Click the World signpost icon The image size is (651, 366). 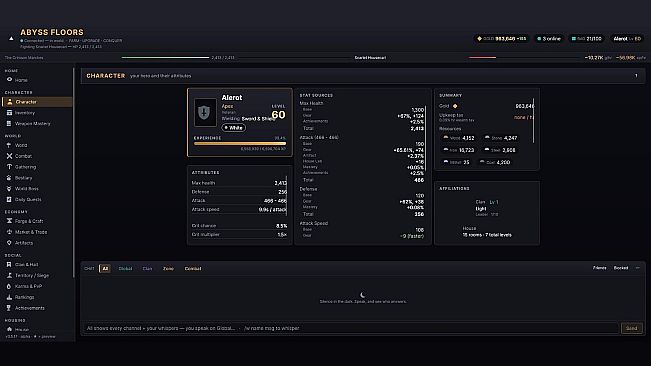point(9,145)
